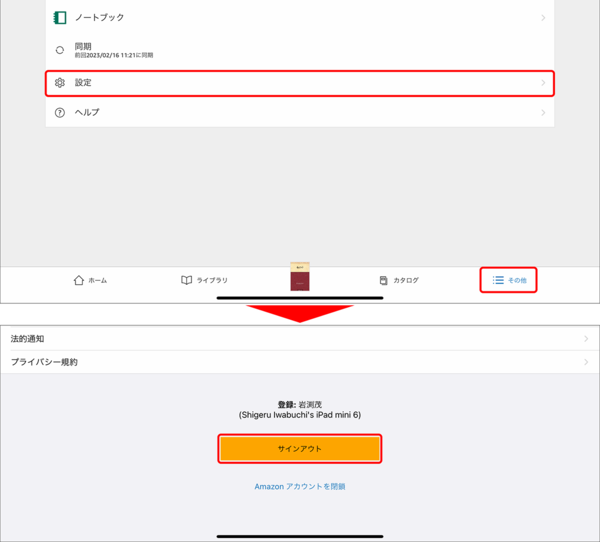Open the 法的通知 row chevron

(x=586, y=339)
